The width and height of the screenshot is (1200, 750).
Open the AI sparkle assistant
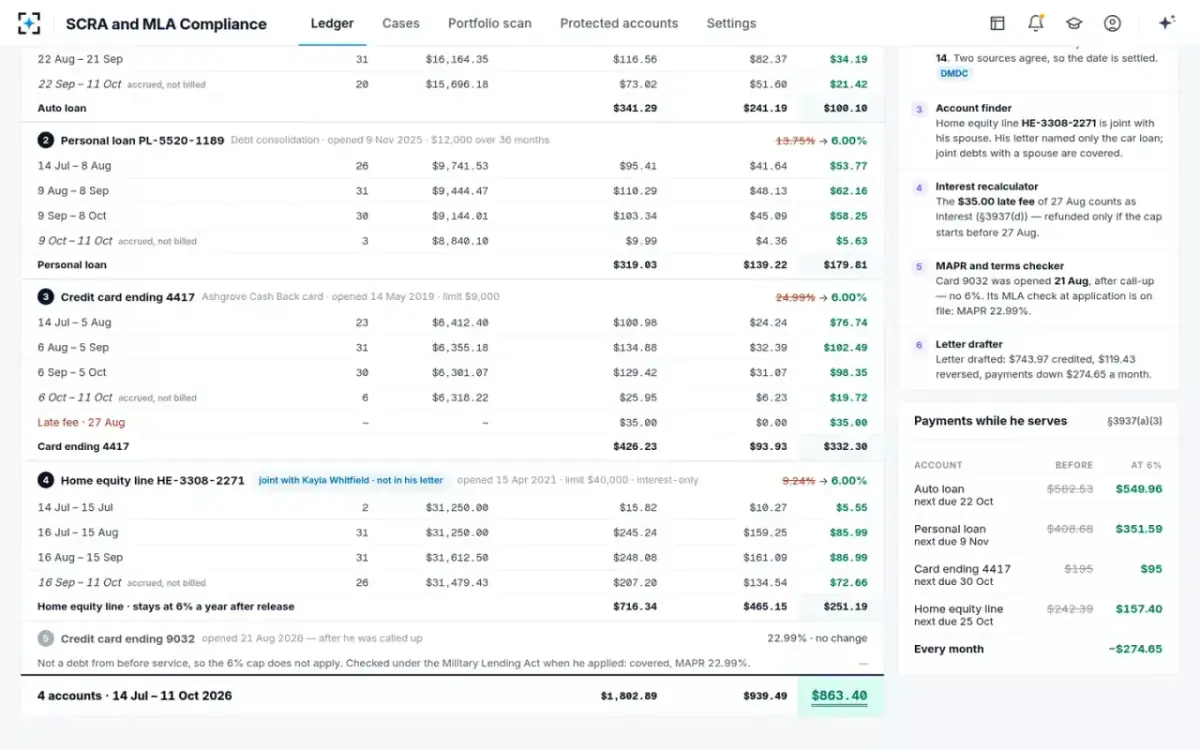(1166, 23)
